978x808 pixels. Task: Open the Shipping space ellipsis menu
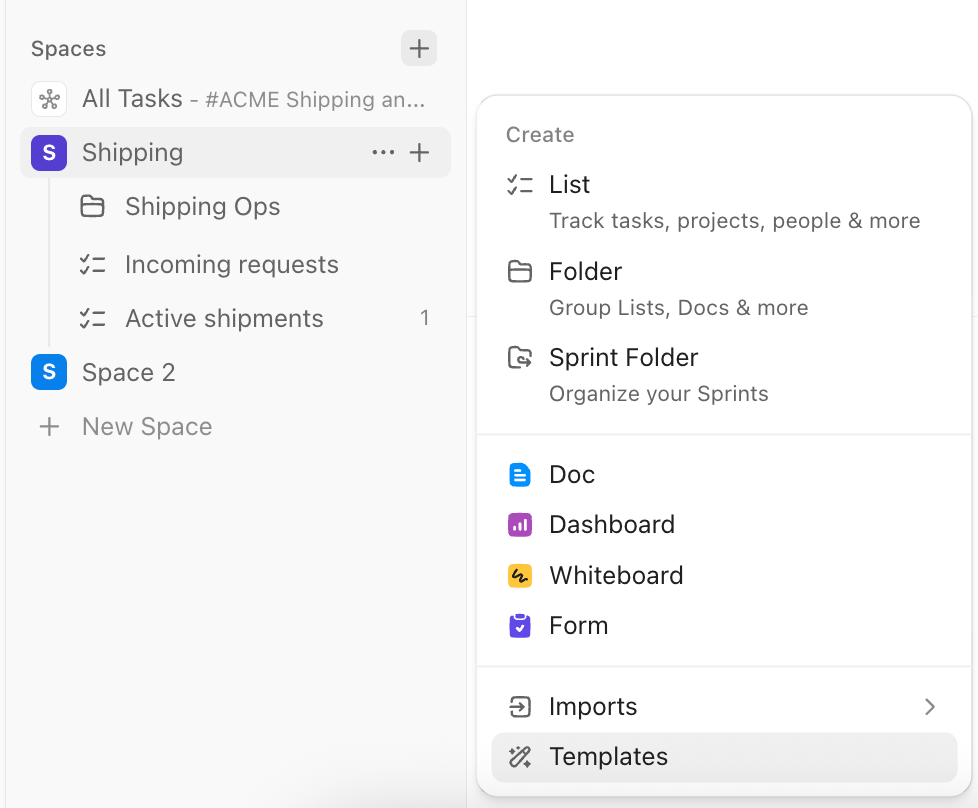[x=383, y=152]
